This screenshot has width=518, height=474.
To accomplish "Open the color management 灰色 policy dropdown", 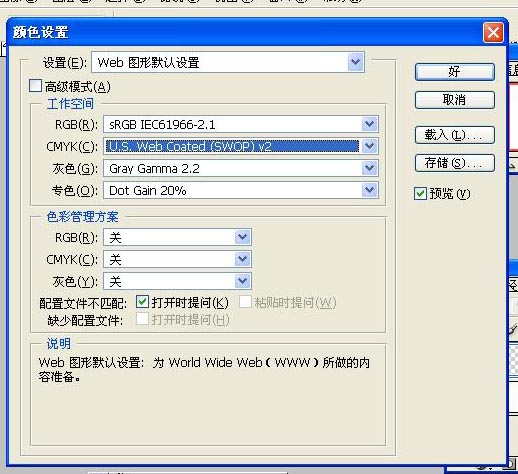I will pos(242,281).
